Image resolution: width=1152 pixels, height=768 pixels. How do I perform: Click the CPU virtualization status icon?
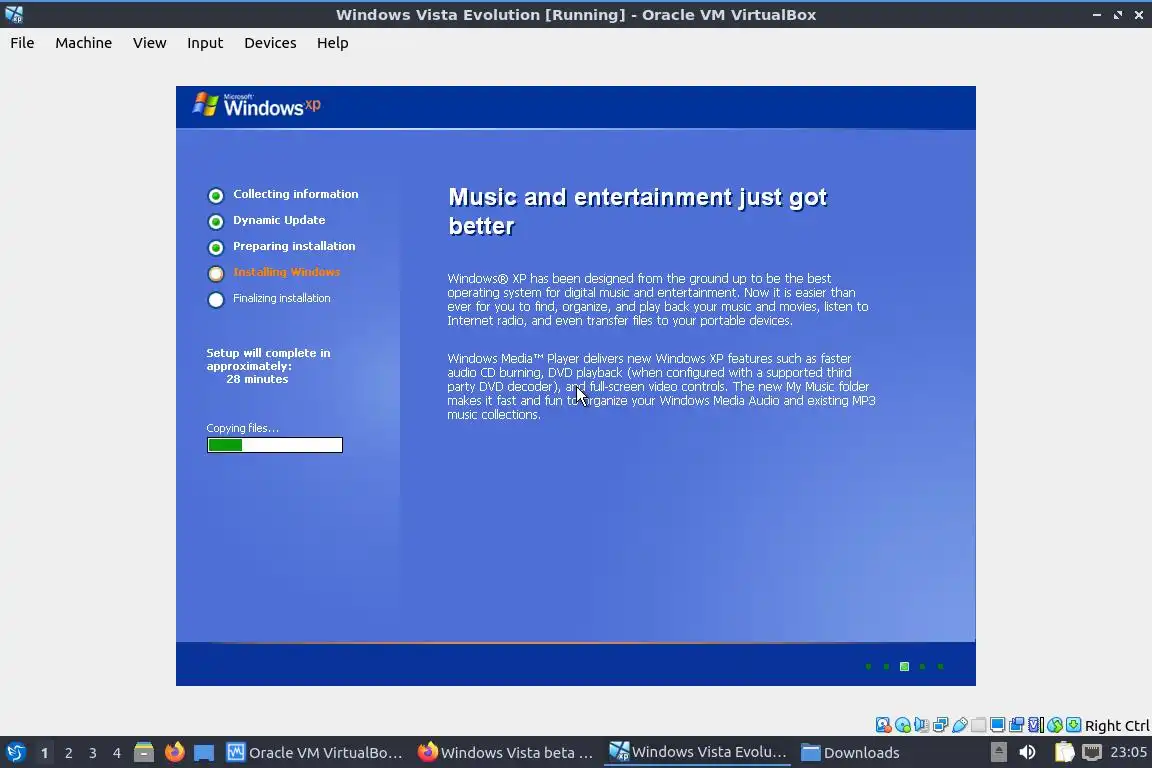(x=1035, y=725)
